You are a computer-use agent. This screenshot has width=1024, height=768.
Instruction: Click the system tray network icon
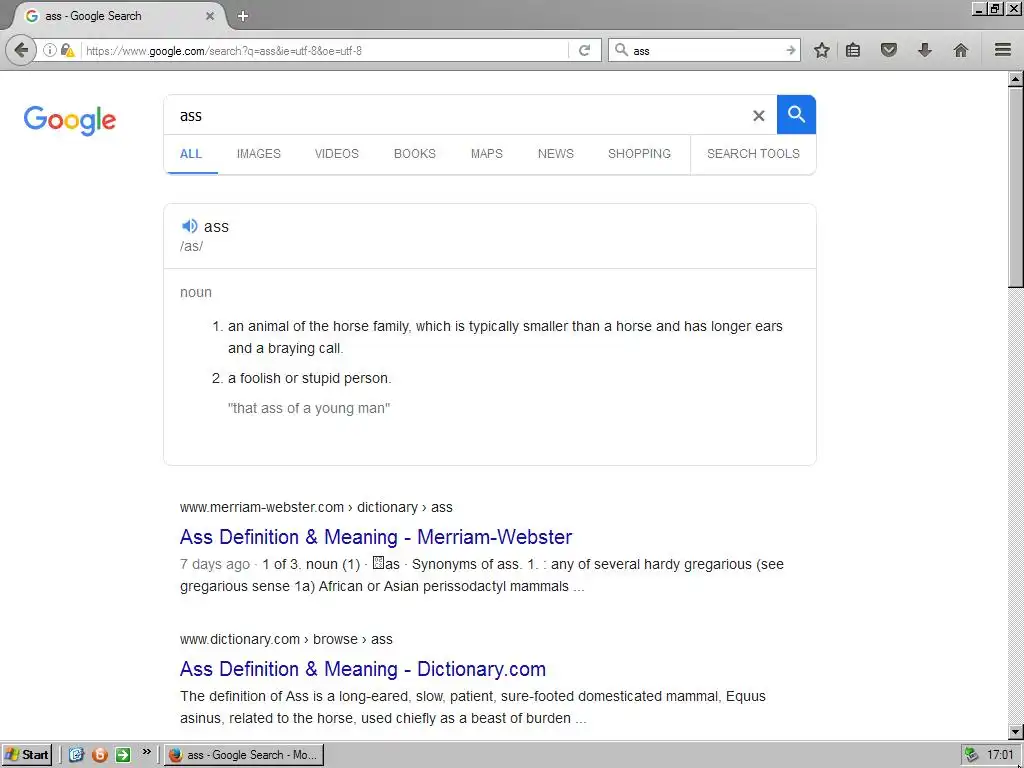click(x=972, y=755)
